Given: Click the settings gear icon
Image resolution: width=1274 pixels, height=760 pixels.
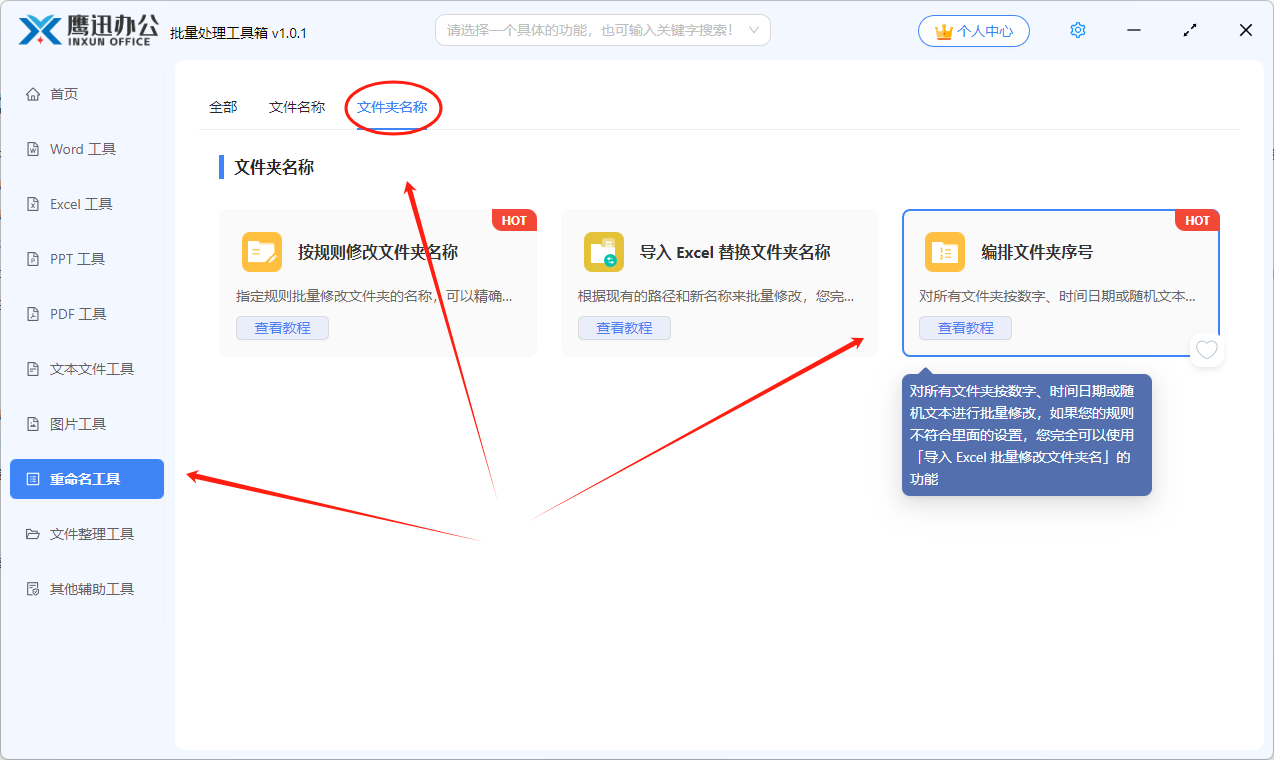Looking at the screenshot, I should [1077, 30].
